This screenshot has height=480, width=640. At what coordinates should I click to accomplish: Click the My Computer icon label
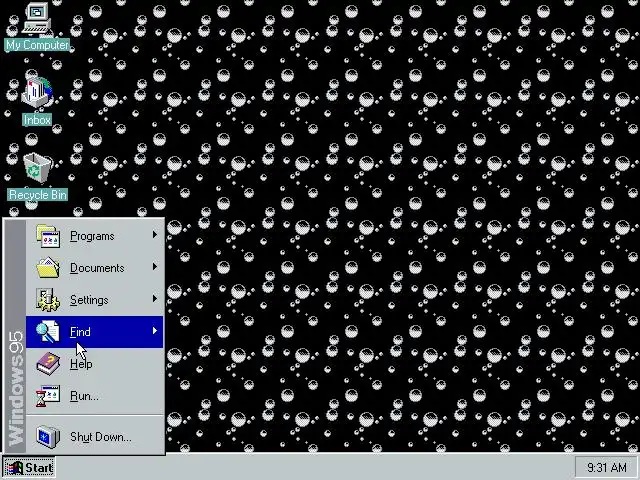click(37, 45)
